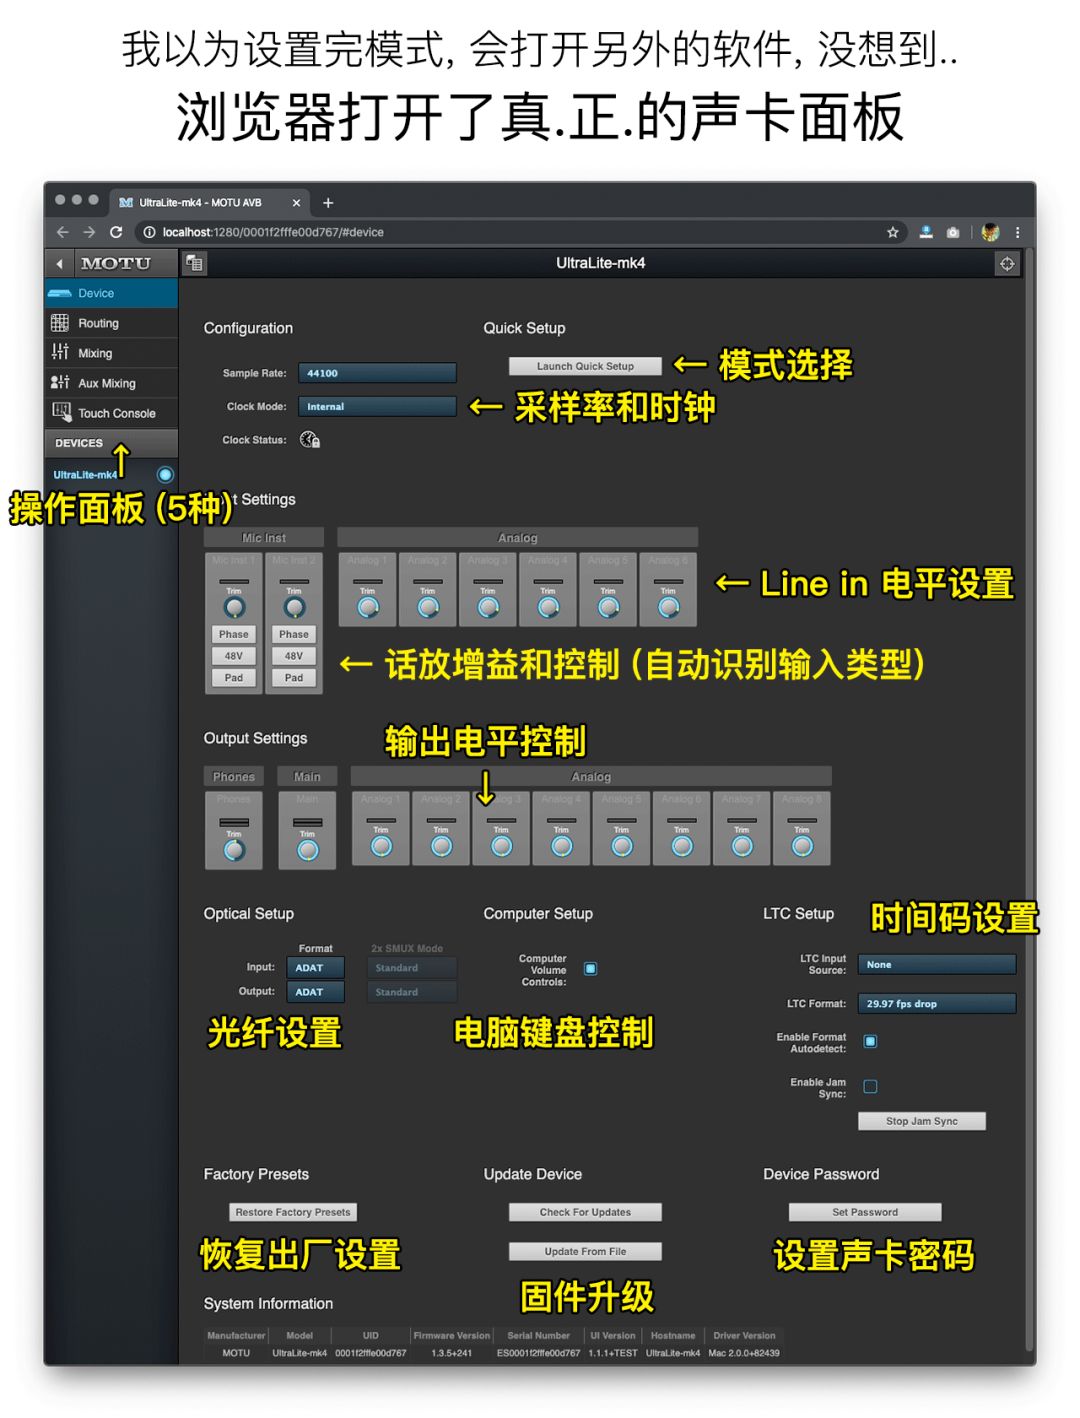Toggle Phase on Mic Inst 2
The width and height of the screenshot is (1080, 1418).
tap(294, 634)
